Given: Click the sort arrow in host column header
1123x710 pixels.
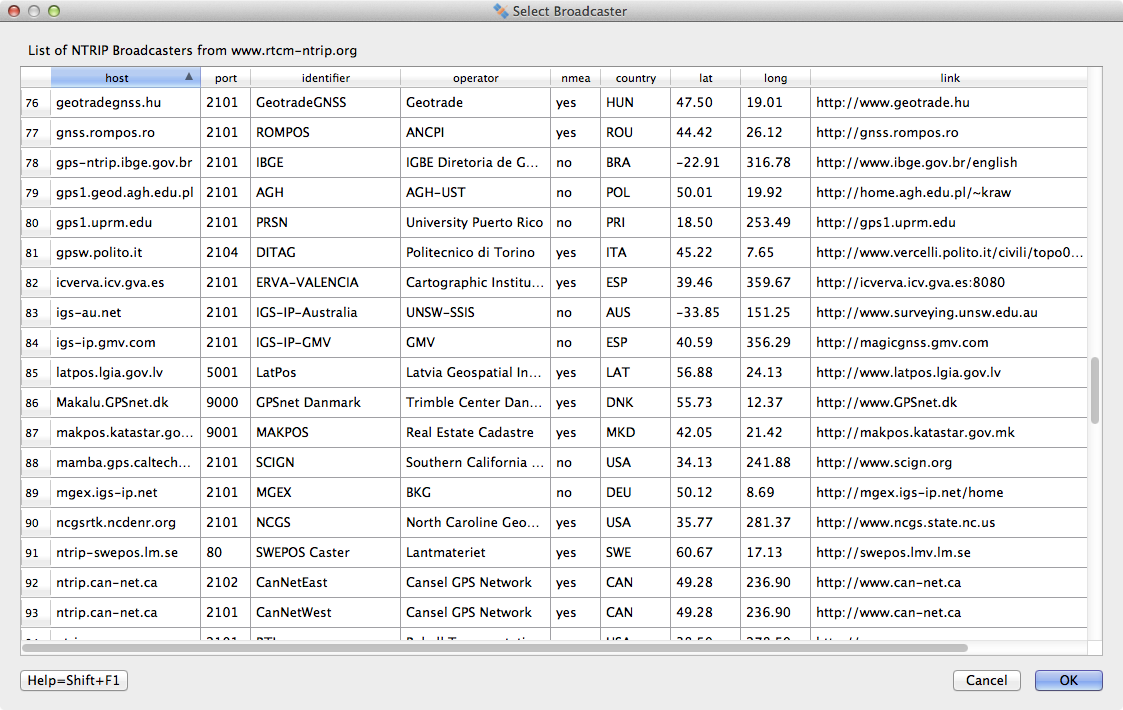Looking at the screenshot, I should pyautogui.click(x=189, y=77).
